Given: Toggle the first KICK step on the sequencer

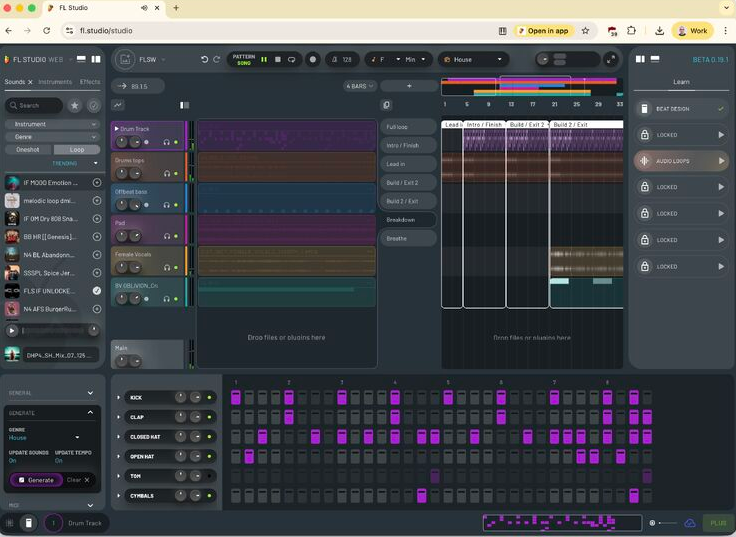Looking at the screenshot, I should pyautogui.click(x=236, y=398).
